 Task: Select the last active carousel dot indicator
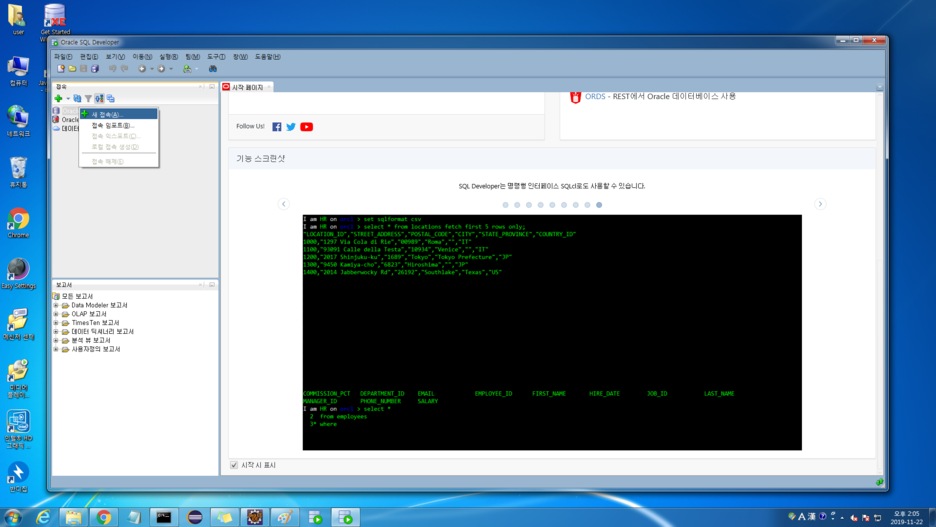599,205
